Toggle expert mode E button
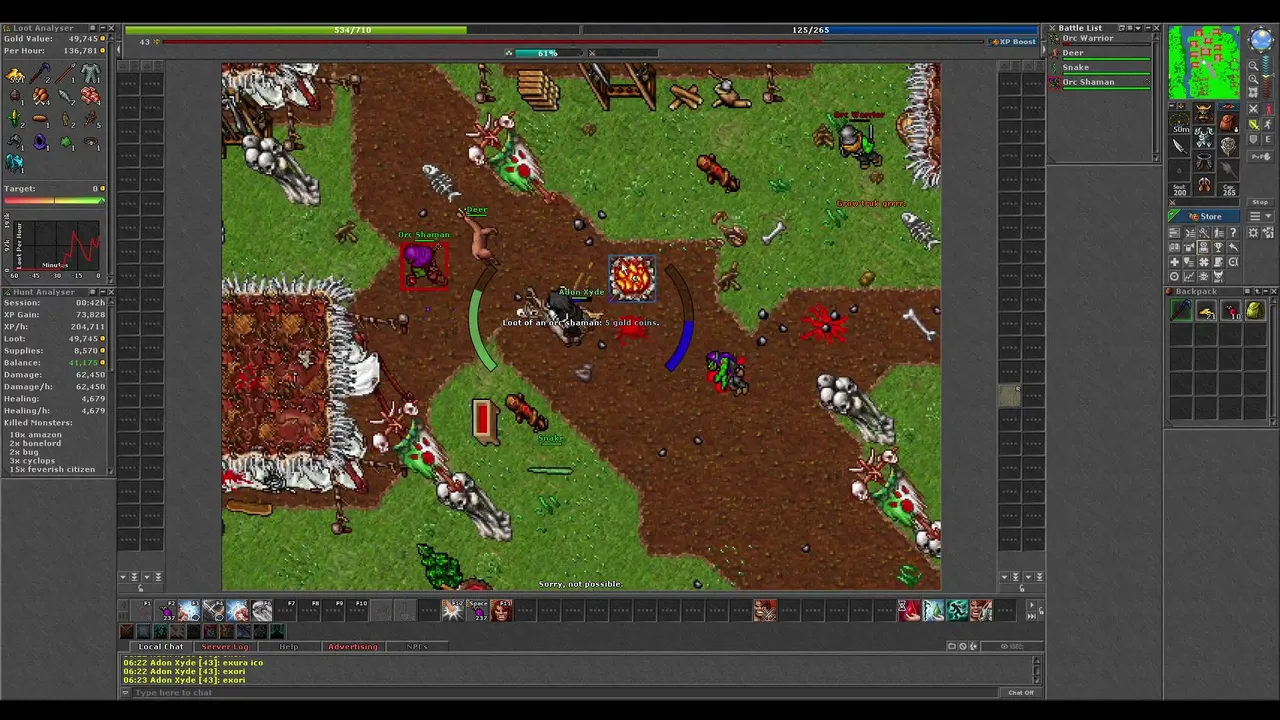This screenshot has height=720, width=1280. [x=1269, y=139]
